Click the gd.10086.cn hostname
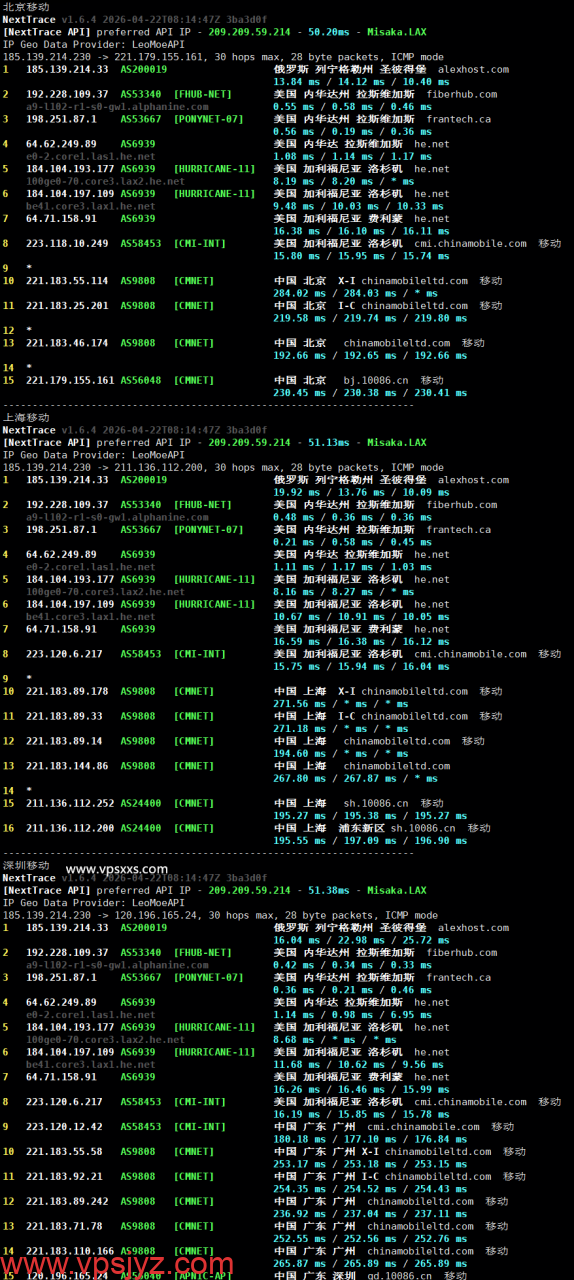This screenshot has width=574, height=1280. coord(401,1275)
